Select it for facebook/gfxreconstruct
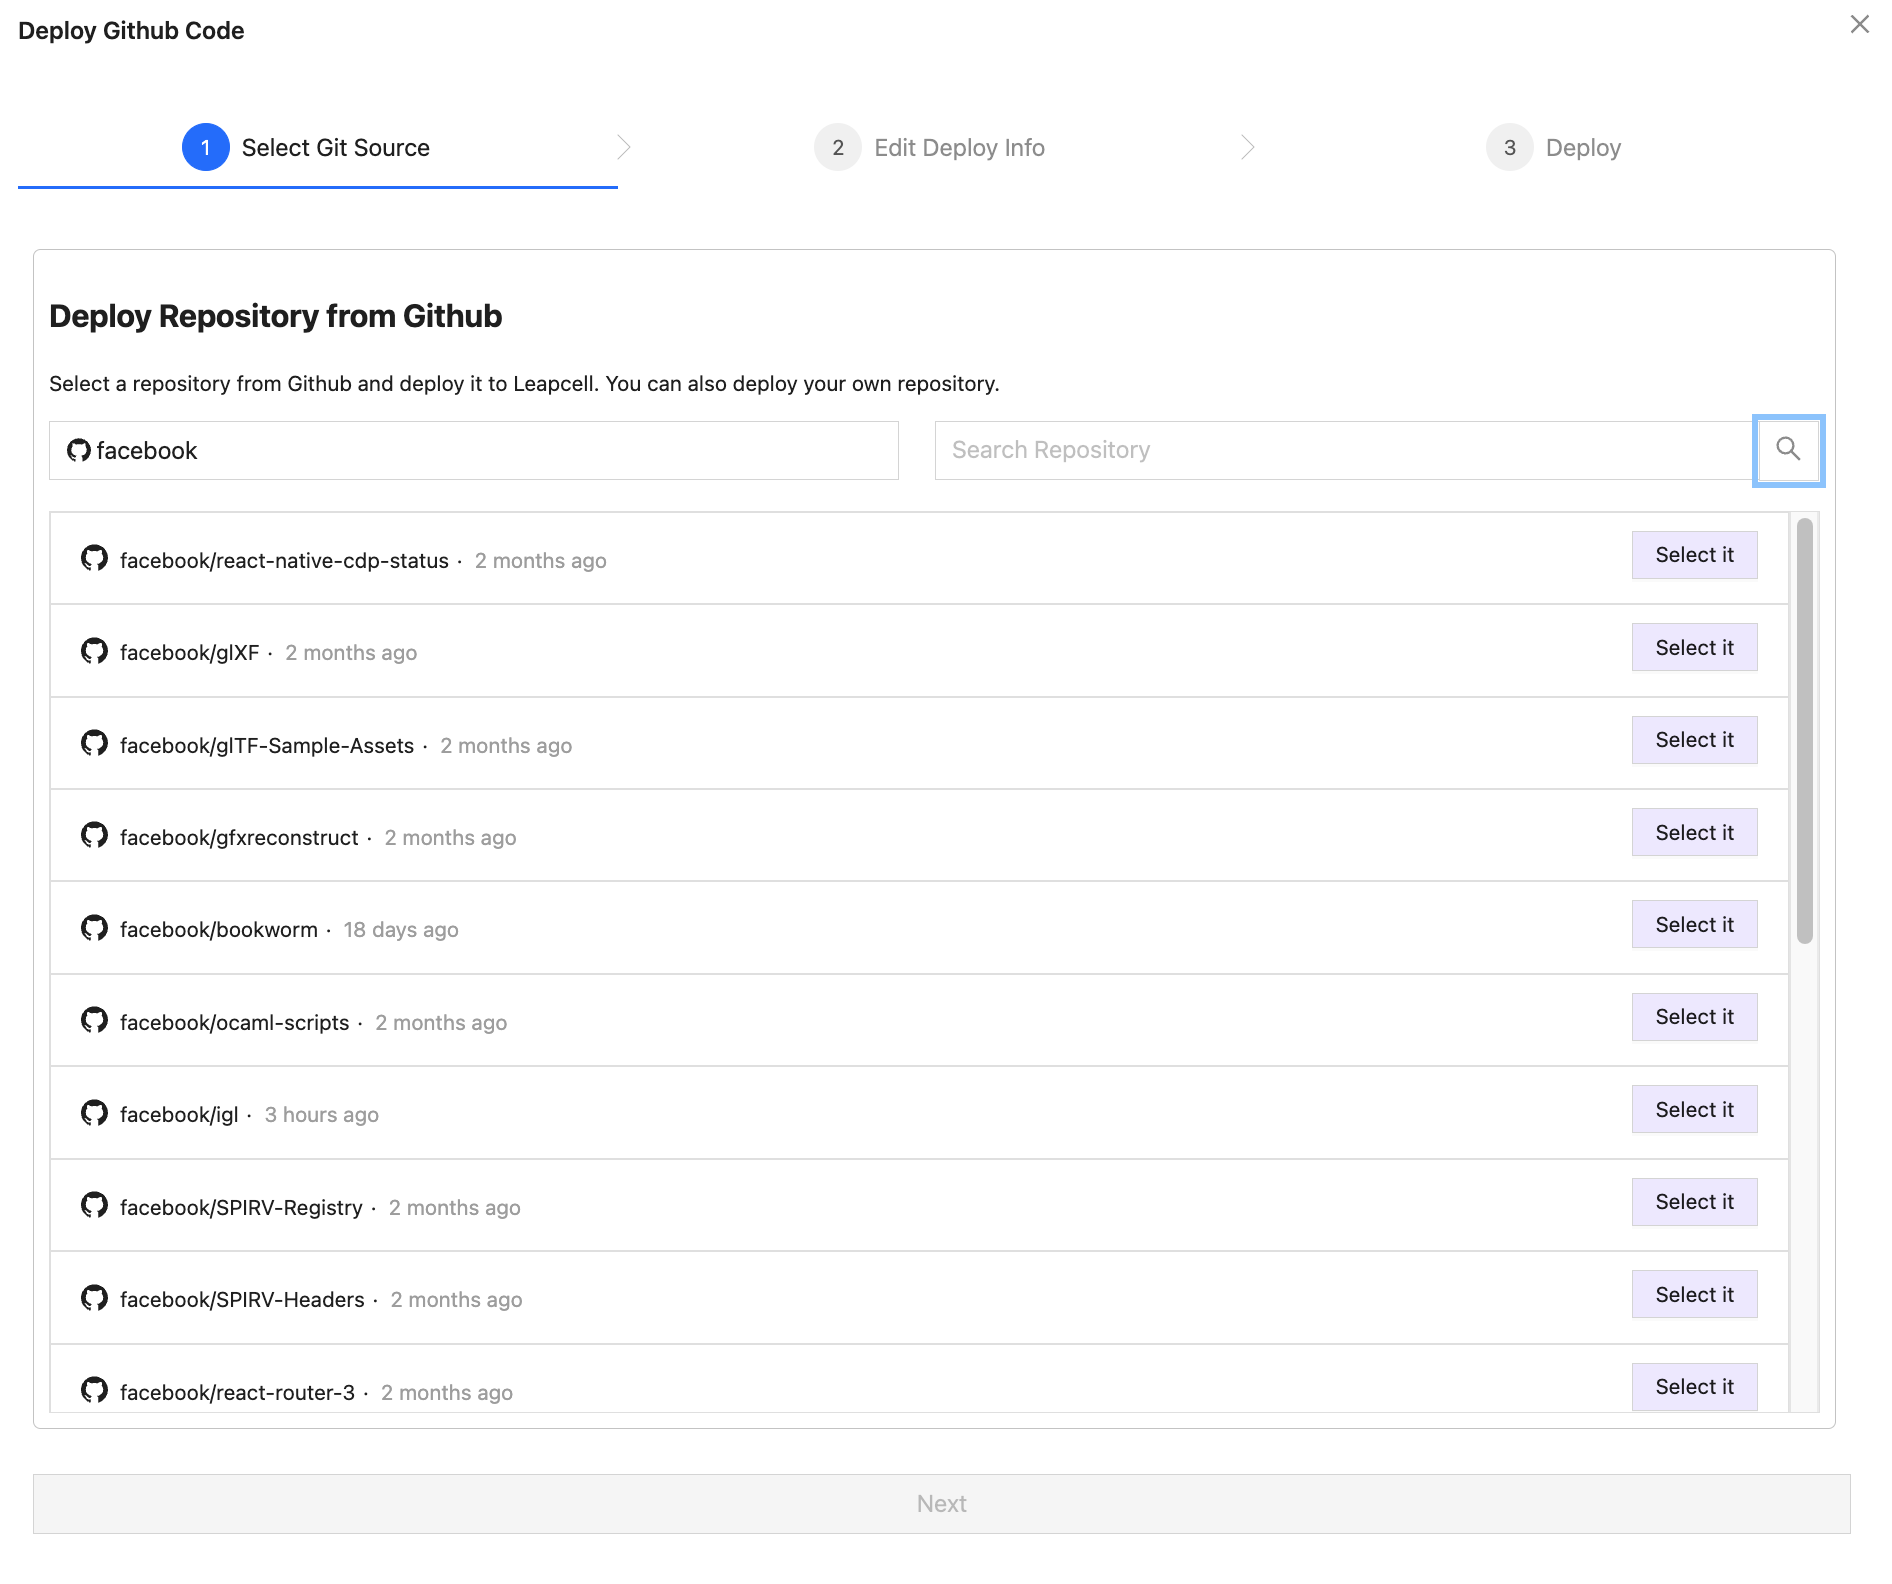 1694,833
